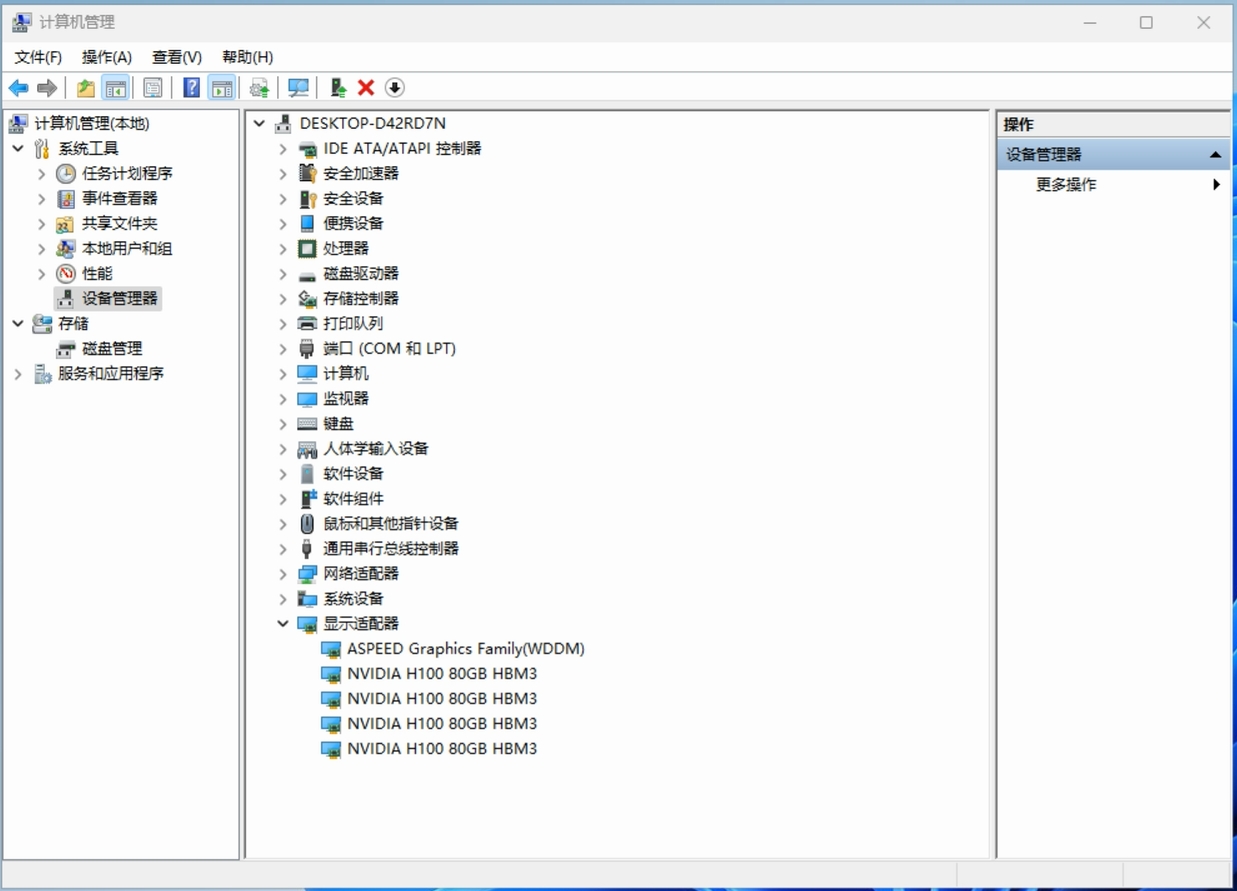This screenshot has width=1237, height=891.
Task: Click the circled down-arrow disable device icon
Action: pos(395,88)
